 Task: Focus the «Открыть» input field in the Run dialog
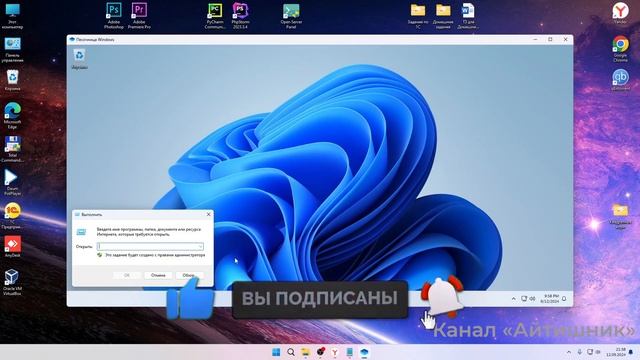[x=150, y=247]
